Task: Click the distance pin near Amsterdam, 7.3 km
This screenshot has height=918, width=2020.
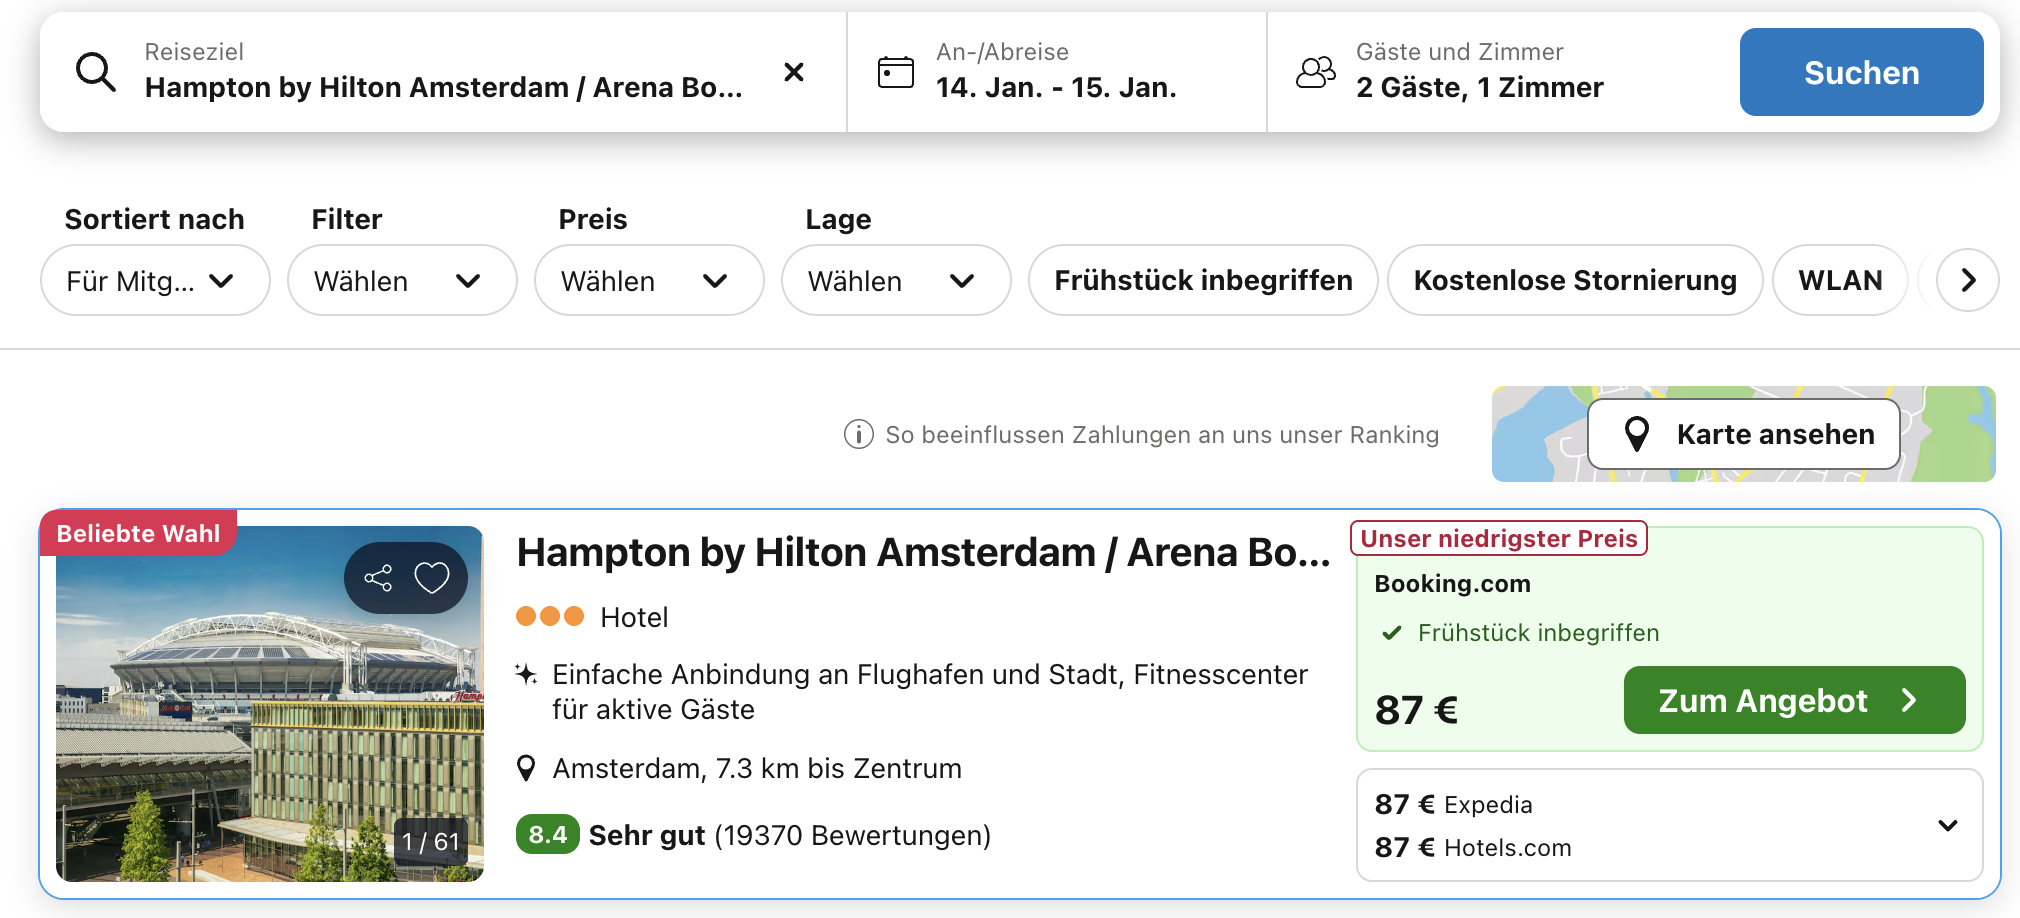Action: point(527,768)
